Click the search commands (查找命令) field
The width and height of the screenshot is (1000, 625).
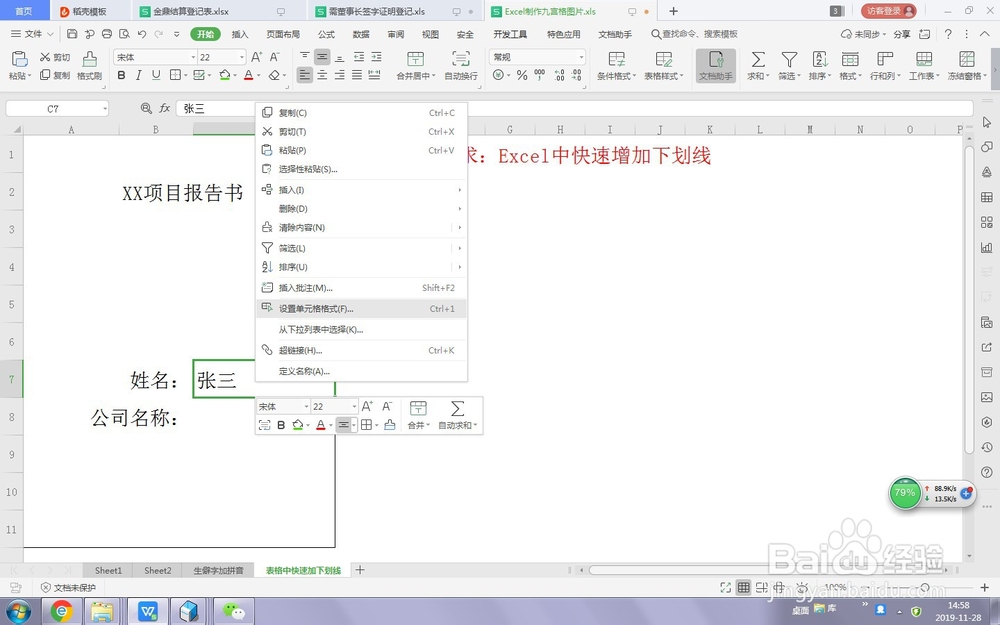[x=694, y=34]
